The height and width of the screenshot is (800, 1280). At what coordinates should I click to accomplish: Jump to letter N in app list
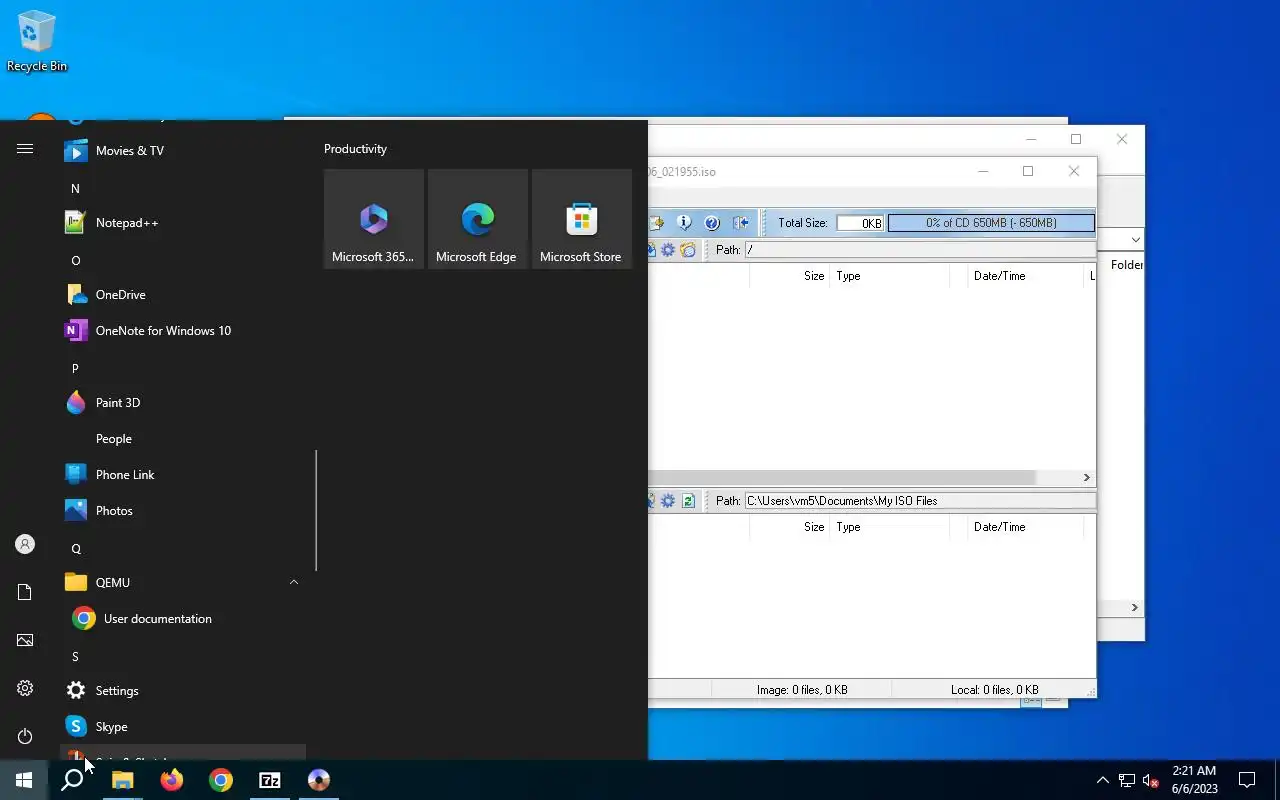75,188
